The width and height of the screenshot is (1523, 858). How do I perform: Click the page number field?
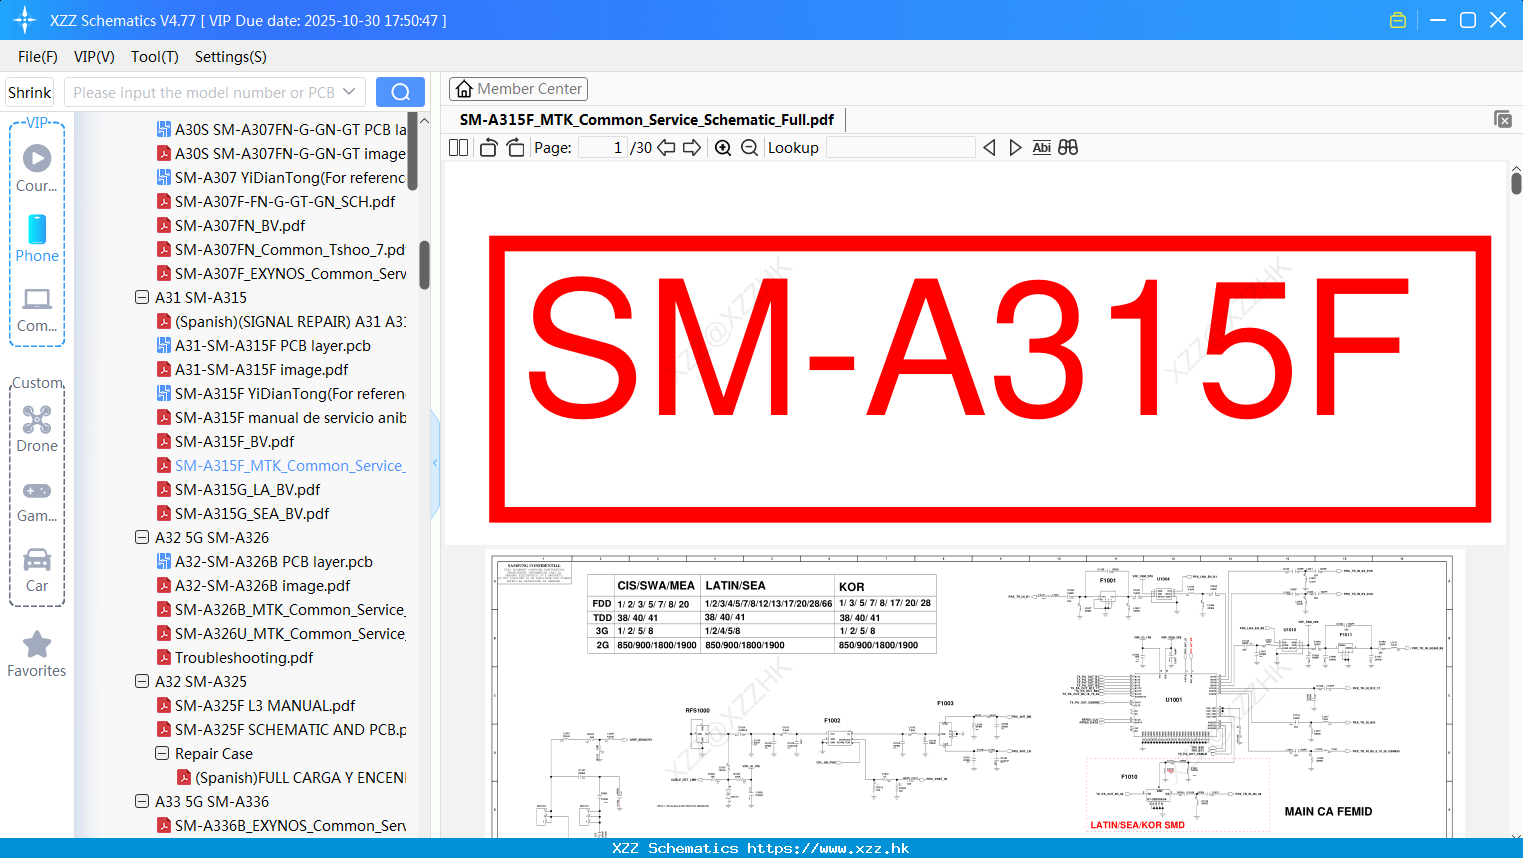click(x=603, y=147)
